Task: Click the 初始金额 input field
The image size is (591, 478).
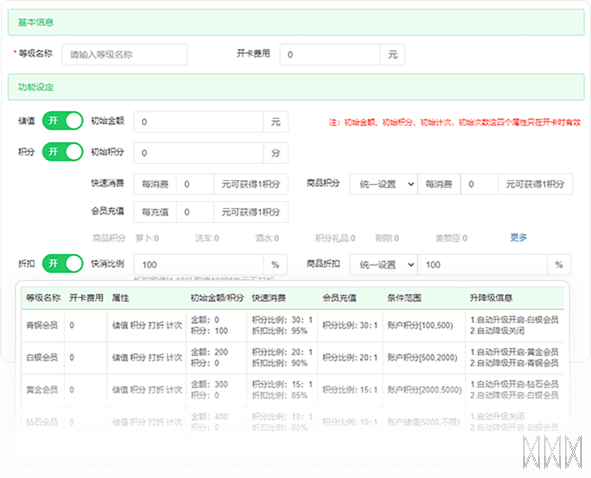Action: pyautogui.click(x=199, y=122)
